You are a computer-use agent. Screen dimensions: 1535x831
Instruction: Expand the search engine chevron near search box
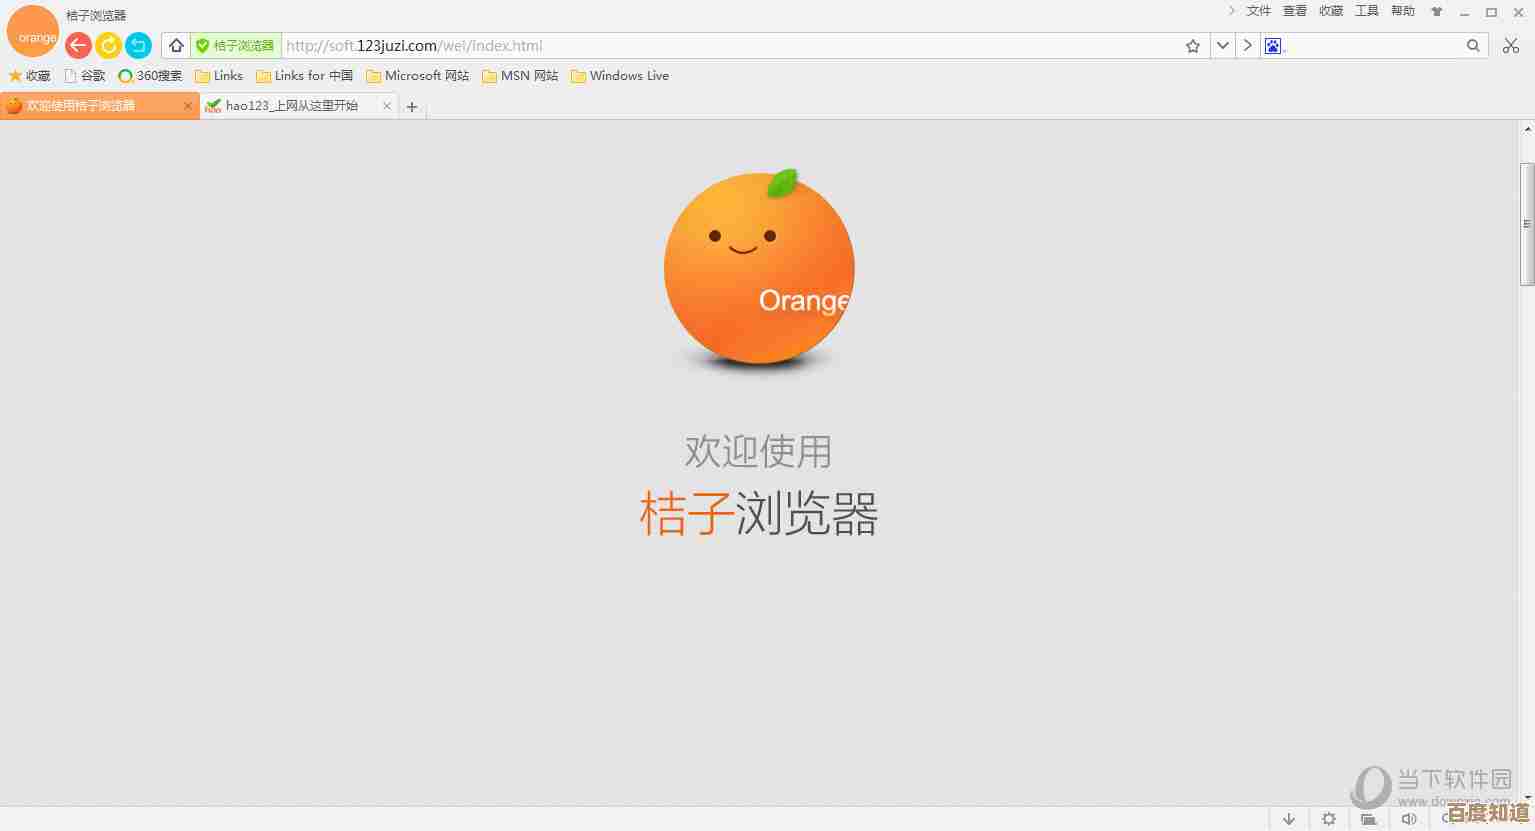click(1247, 45)
